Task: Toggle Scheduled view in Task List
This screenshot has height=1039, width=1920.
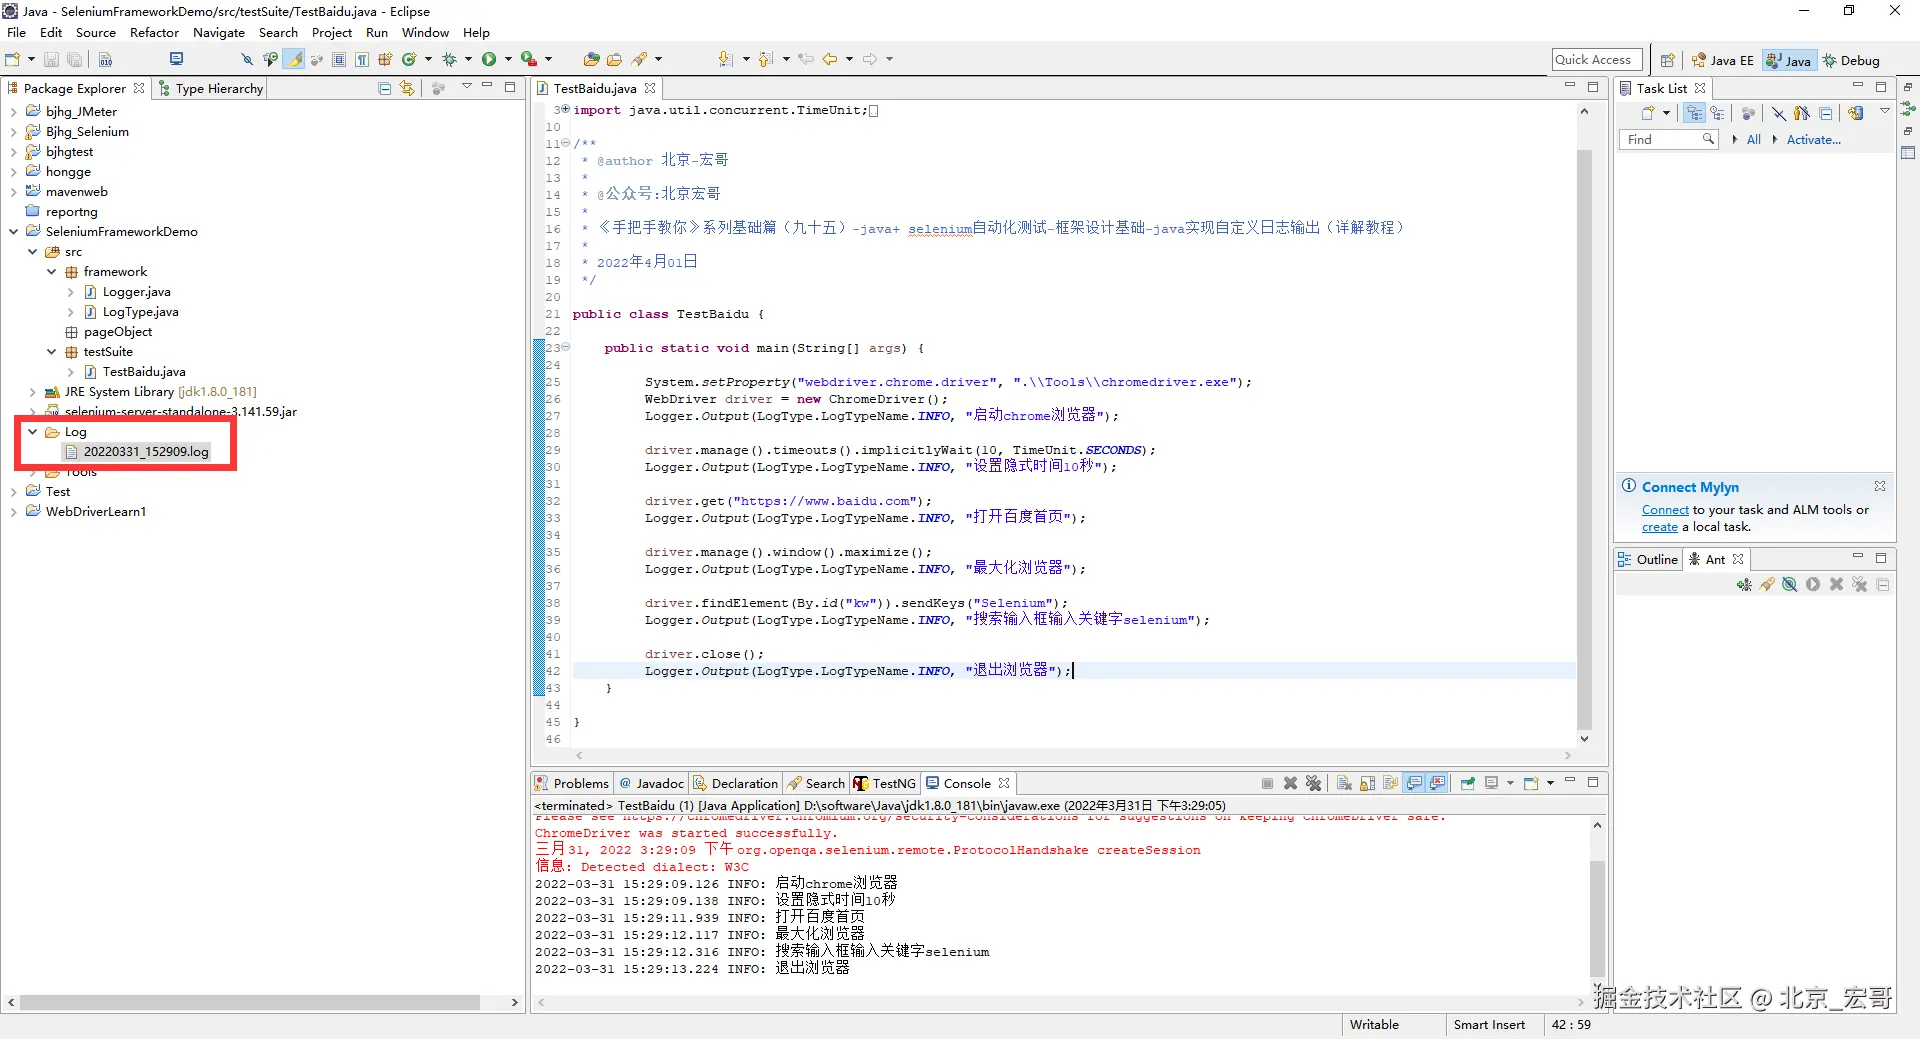Action: pos(1718,113)
